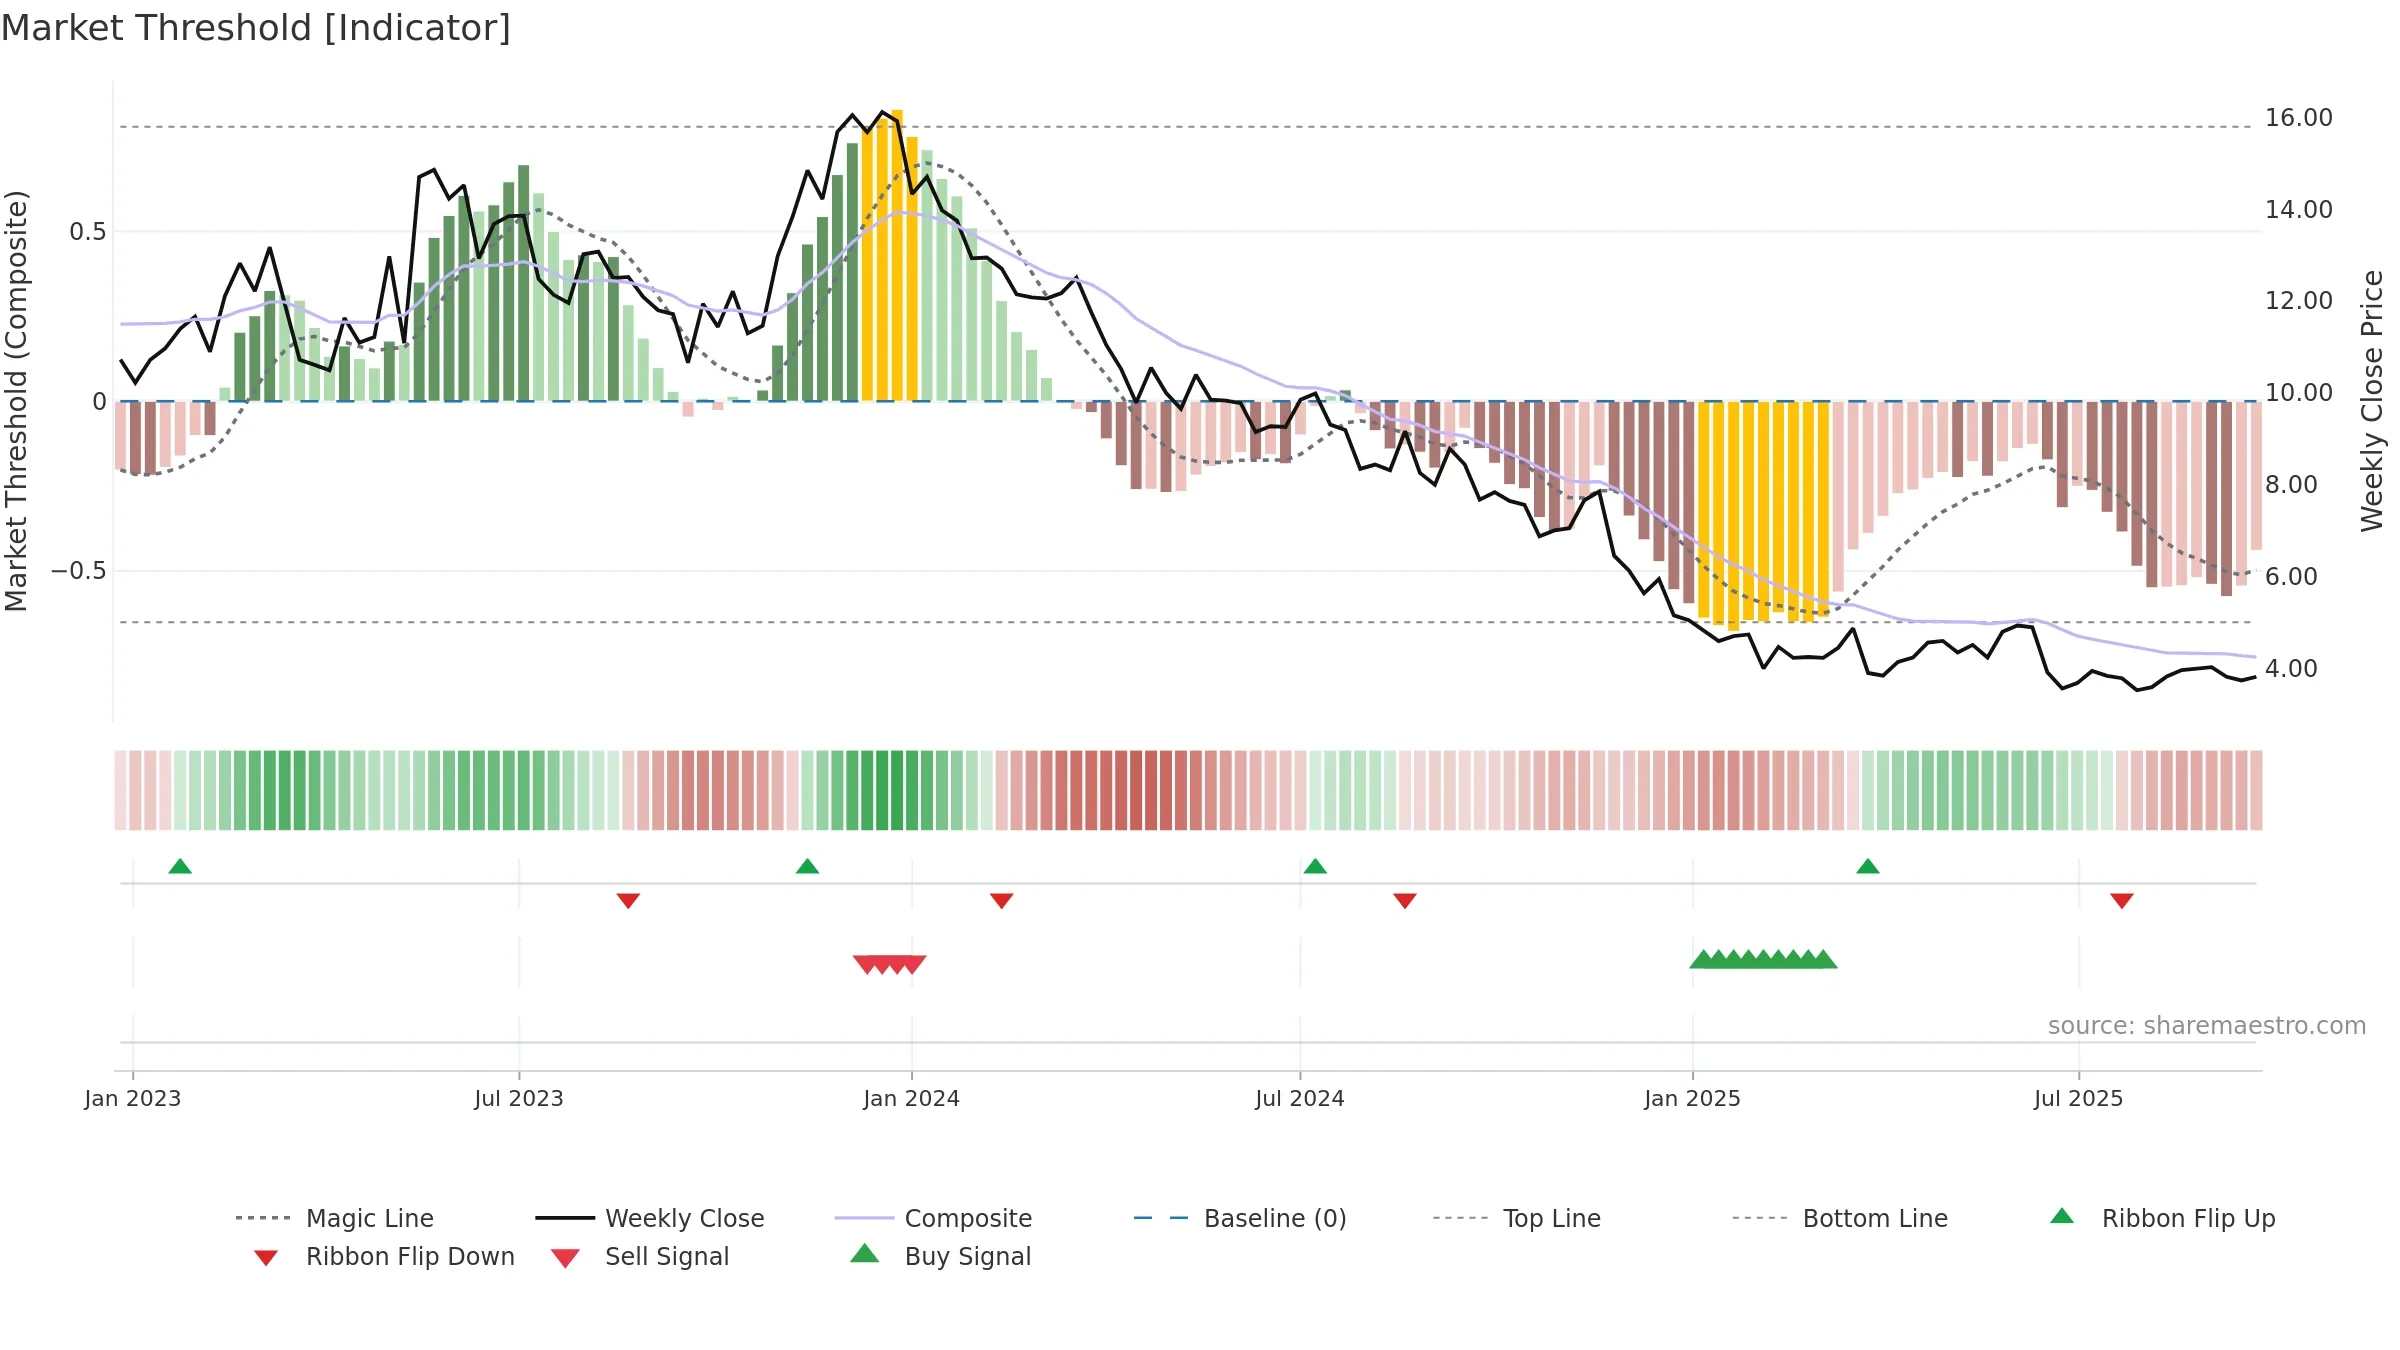Click the red flip-down triangle in early 2024
The width and height of the screenshot is (2400, 1350).
(1001, 901)
